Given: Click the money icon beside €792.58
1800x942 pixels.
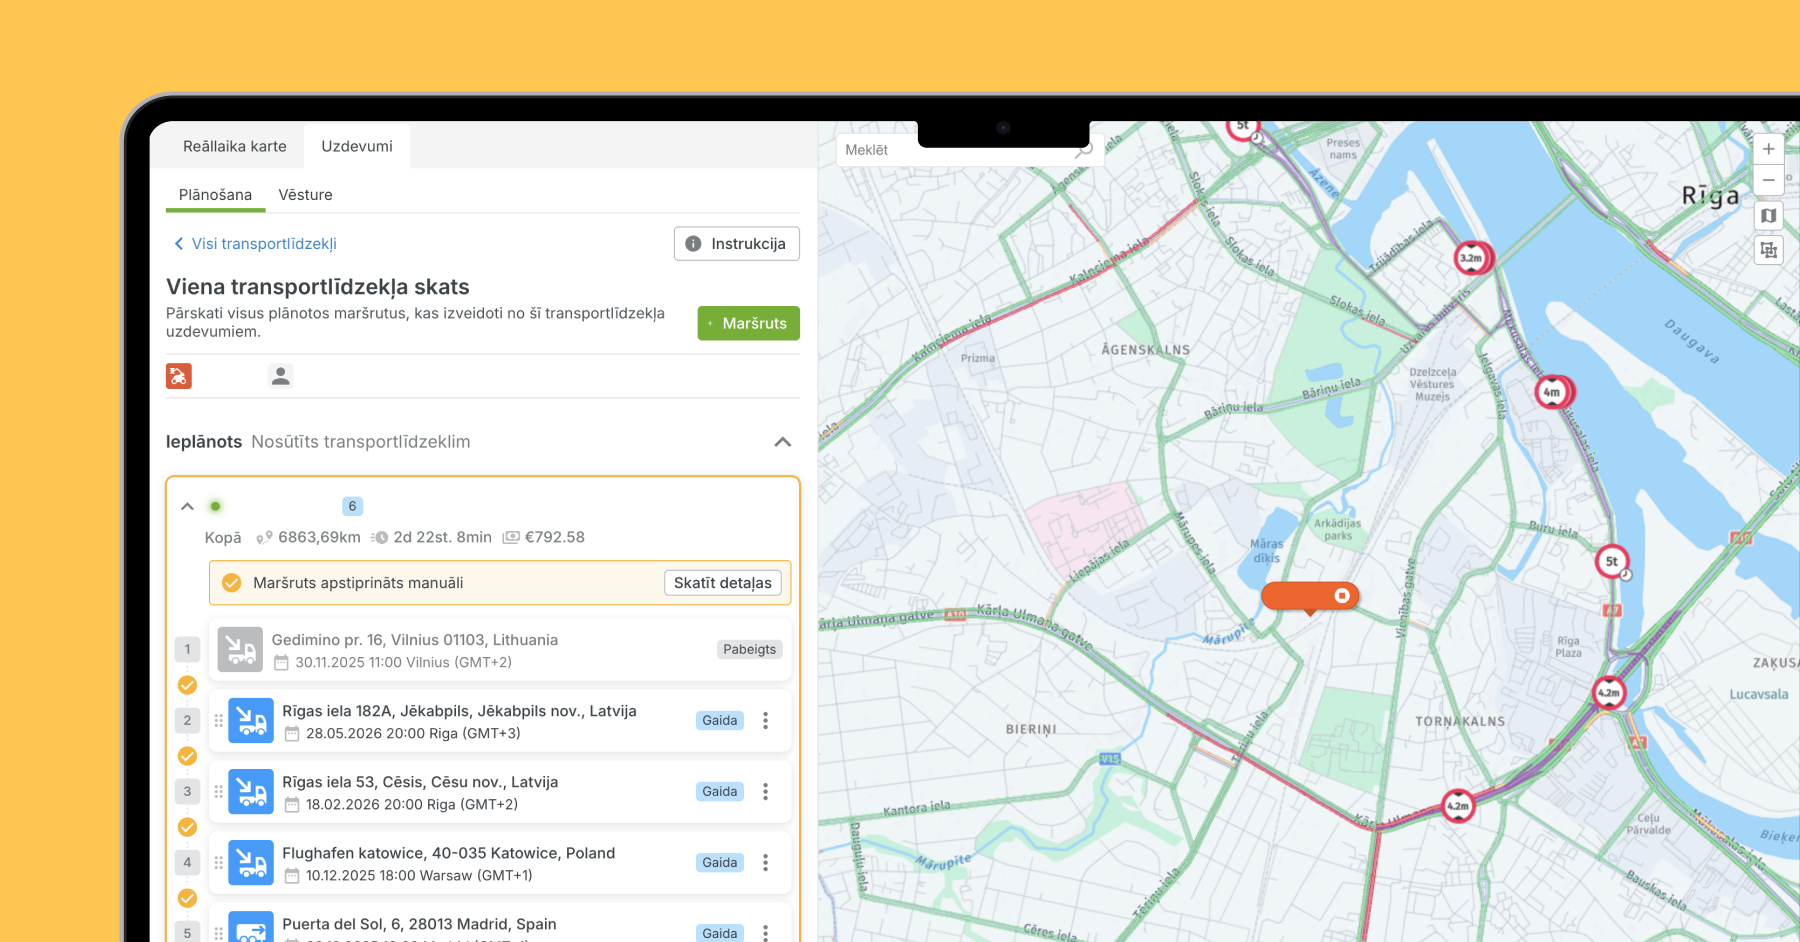Looking at the screenshot, I should (x=511, y=538).
